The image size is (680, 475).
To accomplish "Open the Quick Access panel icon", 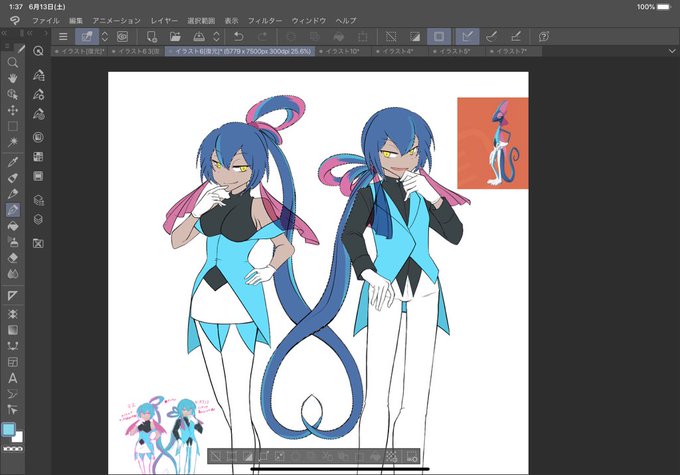I will pyautogui.click(x=38, y=51).
